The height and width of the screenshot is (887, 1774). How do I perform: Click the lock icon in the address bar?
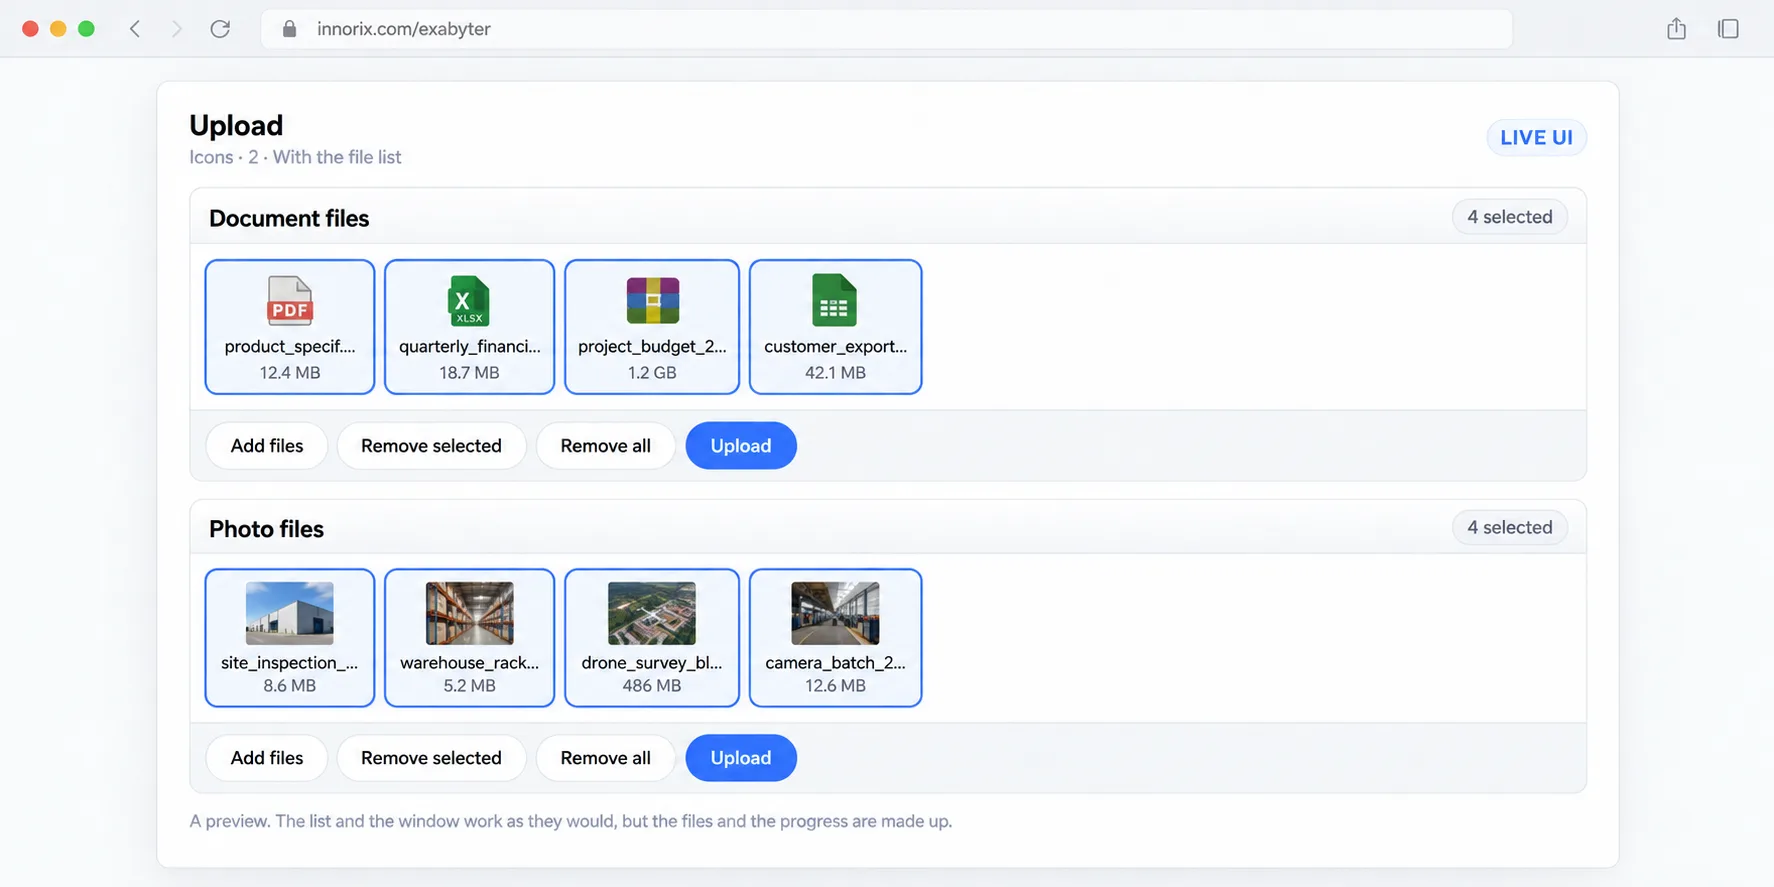click(290, 29)
